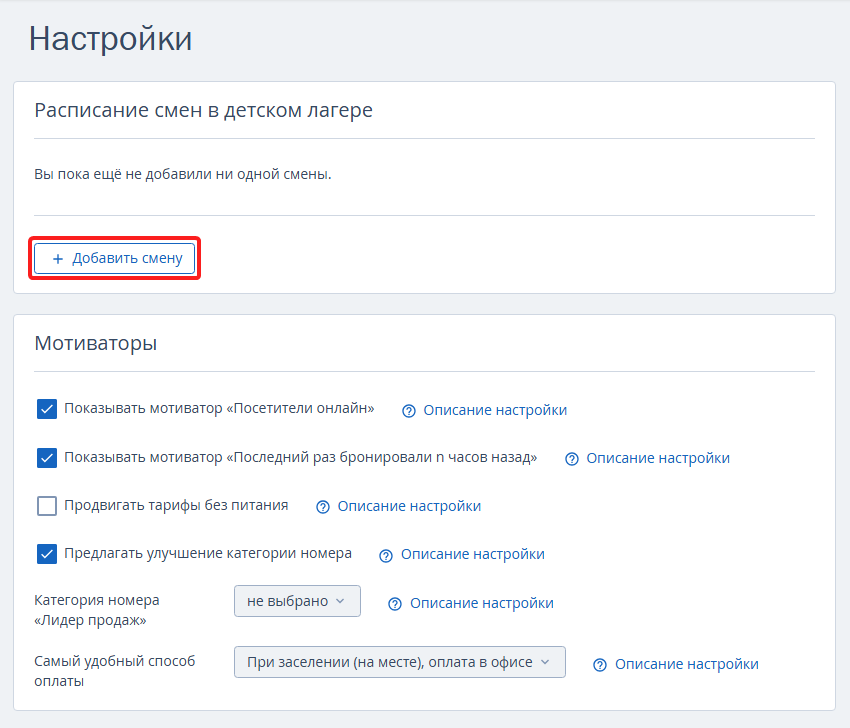Viewport: 850px width, 728px height.
Task: Open «Описание настройки» link next to «не выбрано»
Action: coord(482,603)
